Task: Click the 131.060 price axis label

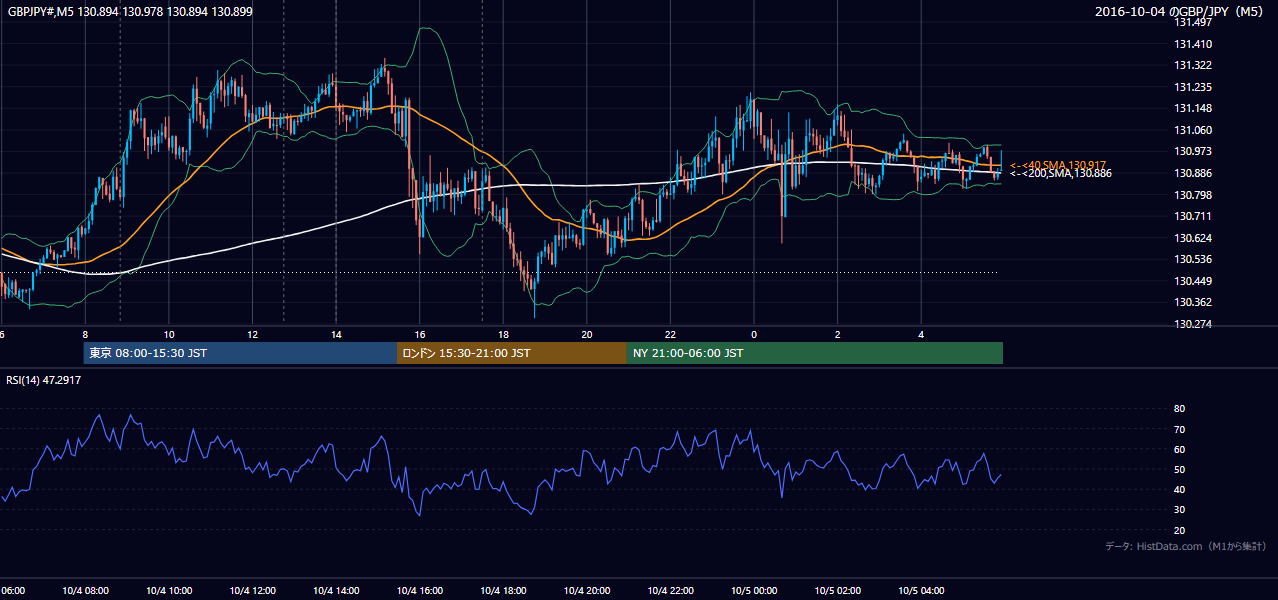Action: [1193, 130]
